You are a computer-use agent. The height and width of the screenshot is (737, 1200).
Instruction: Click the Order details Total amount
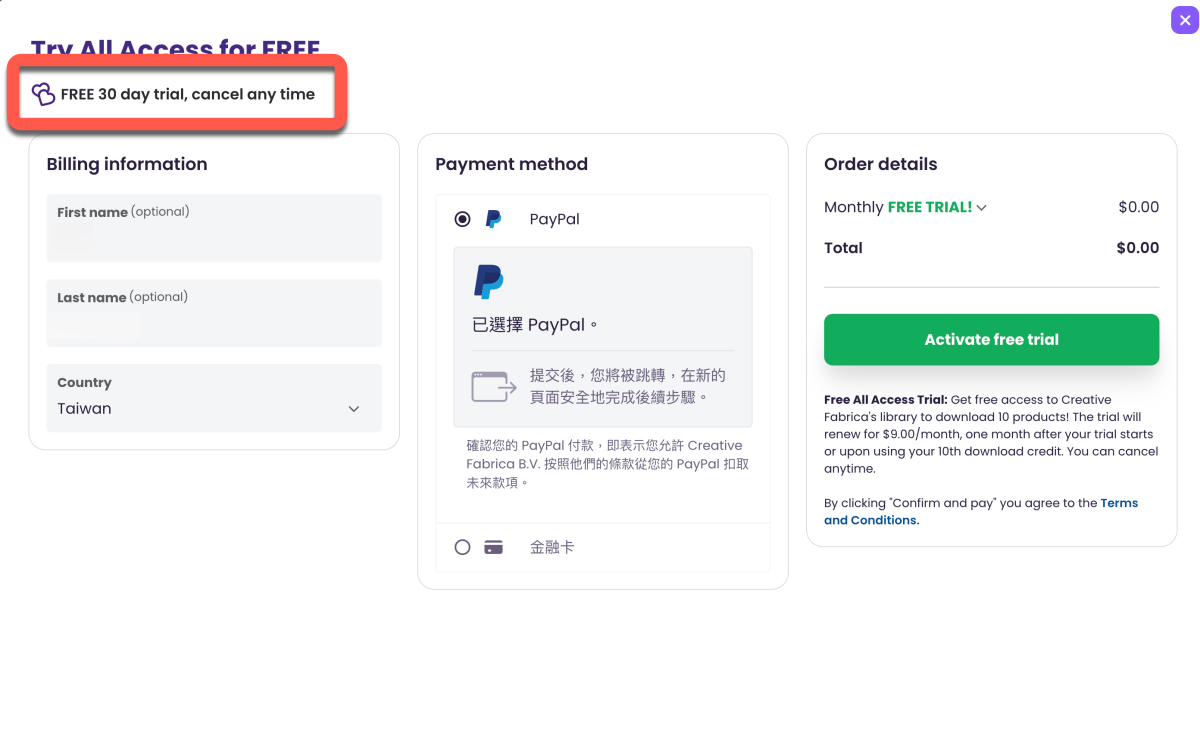(x=1137, y=248)
